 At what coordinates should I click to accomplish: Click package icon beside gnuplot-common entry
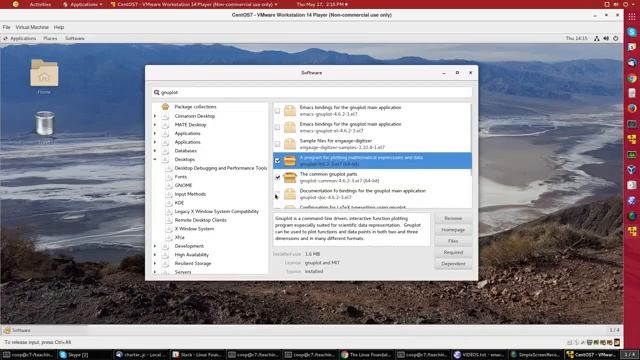(290, 177)
